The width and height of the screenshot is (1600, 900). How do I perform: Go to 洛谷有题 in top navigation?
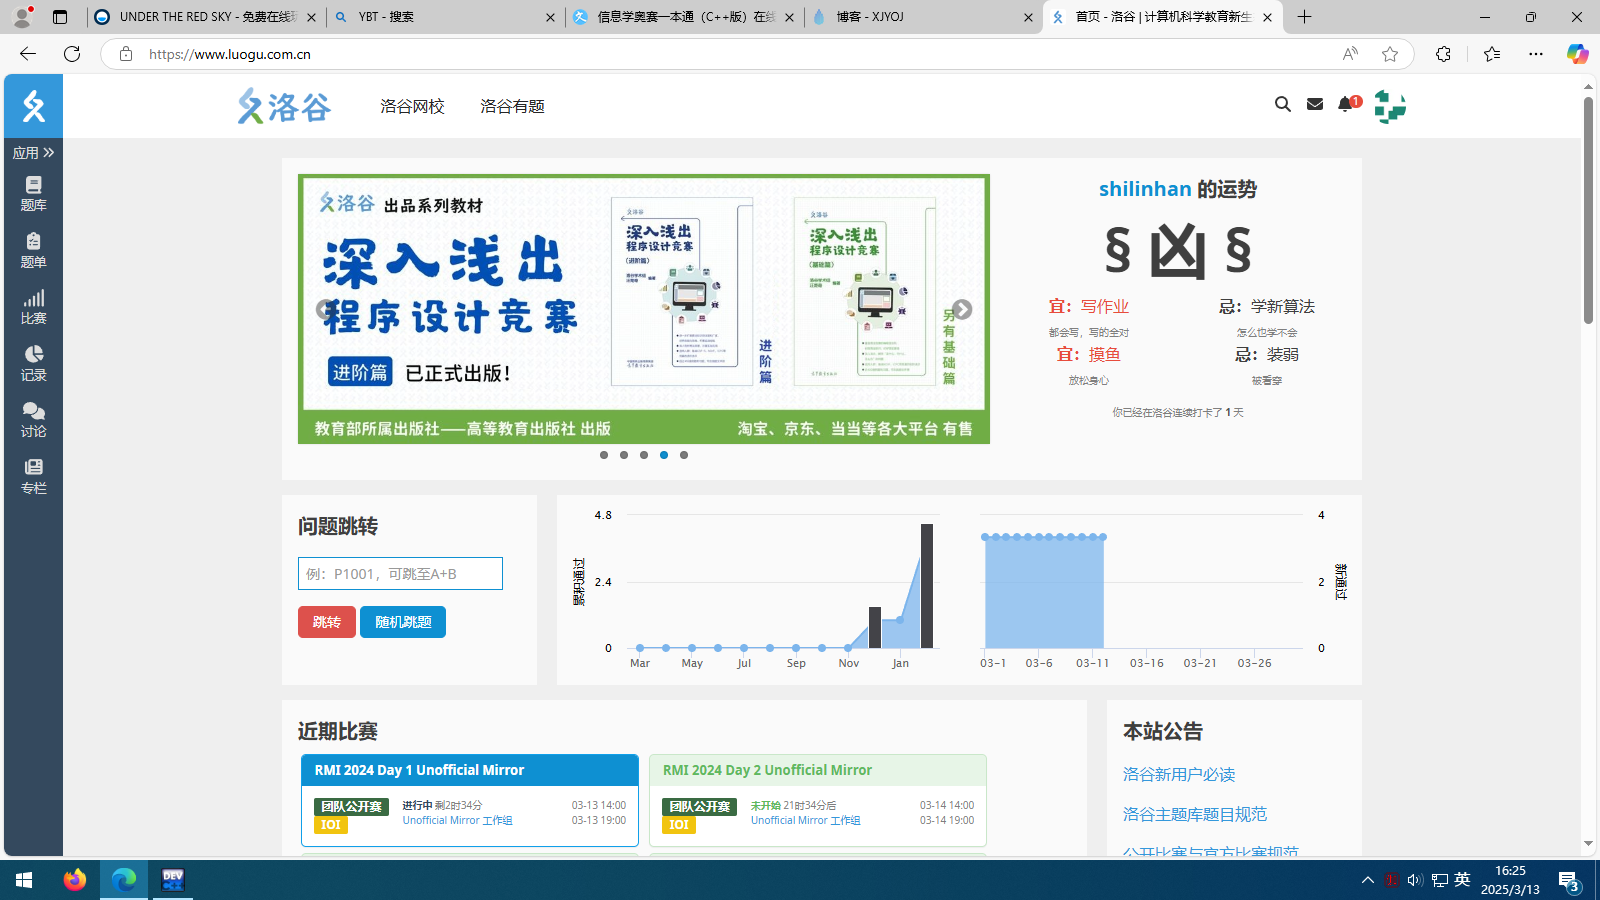point(512,106)
